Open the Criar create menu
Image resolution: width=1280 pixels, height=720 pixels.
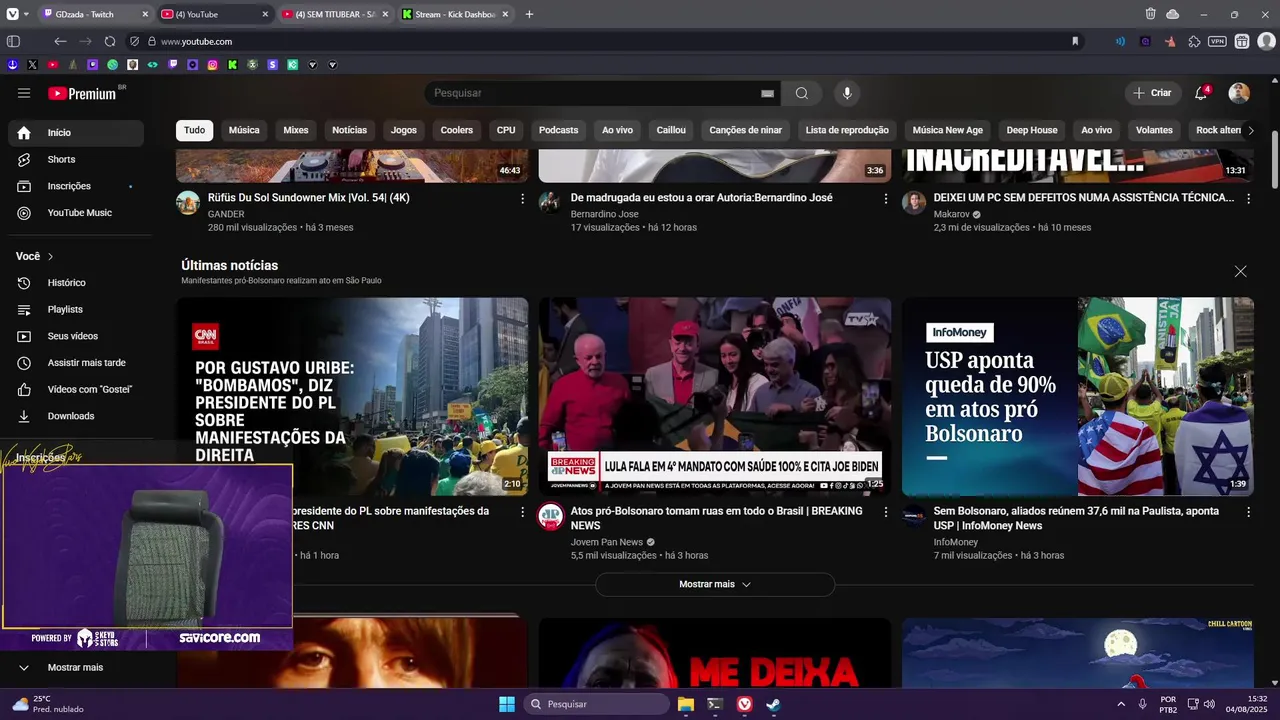[1152, 93]
